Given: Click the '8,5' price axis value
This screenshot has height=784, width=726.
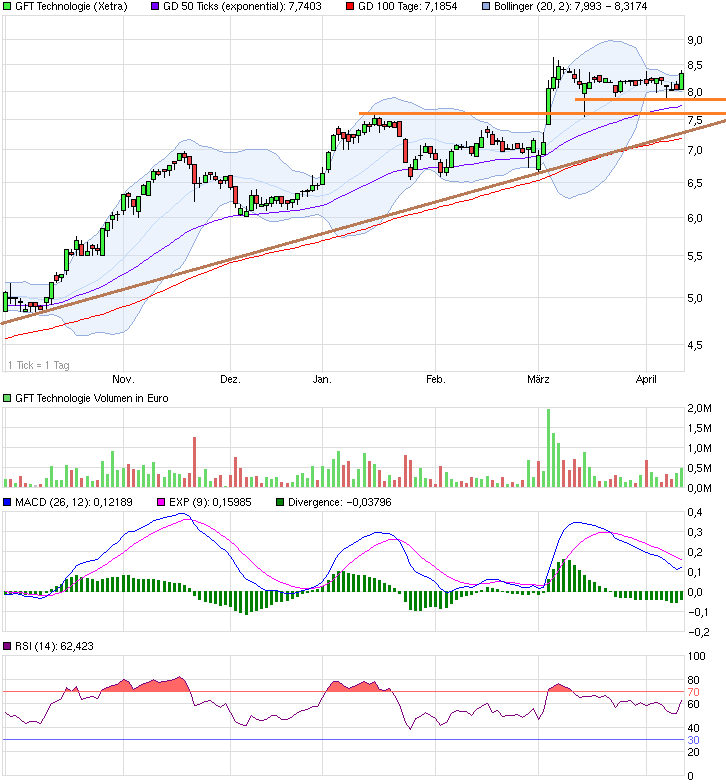Looking at the screenshot, I should [695, 65].
